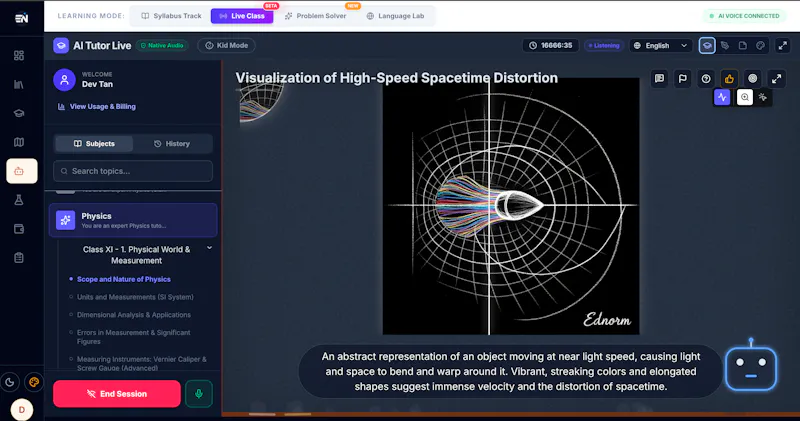800x421 pixels.
Task: Click the help question mark icon
Action: pos(706,79)
